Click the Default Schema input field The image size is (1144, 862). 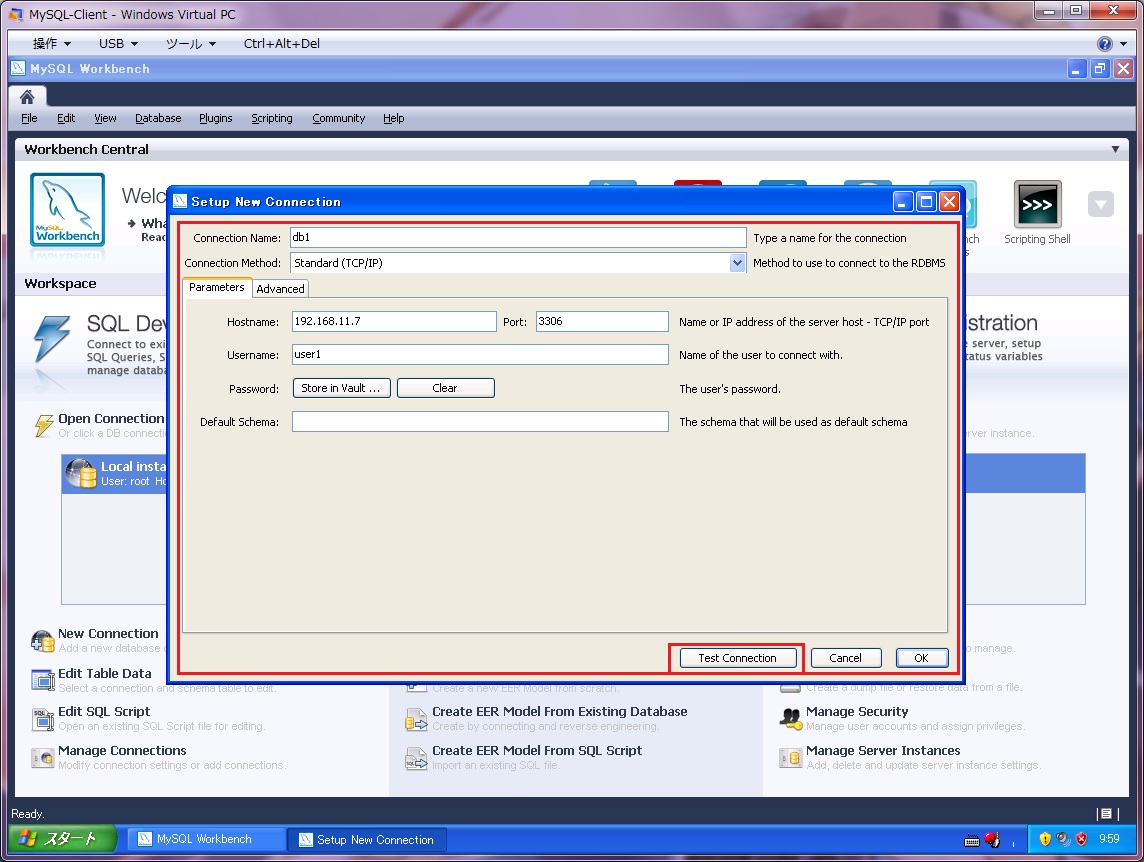tap(480, 421)
